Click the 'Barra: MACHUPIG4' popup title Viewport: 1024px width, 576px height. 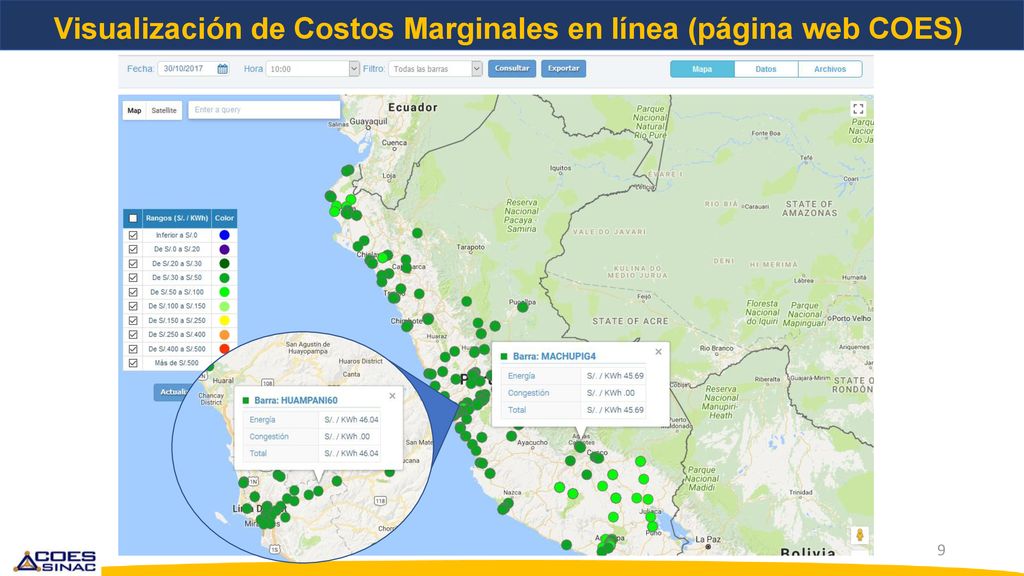(x=554, y=357)
